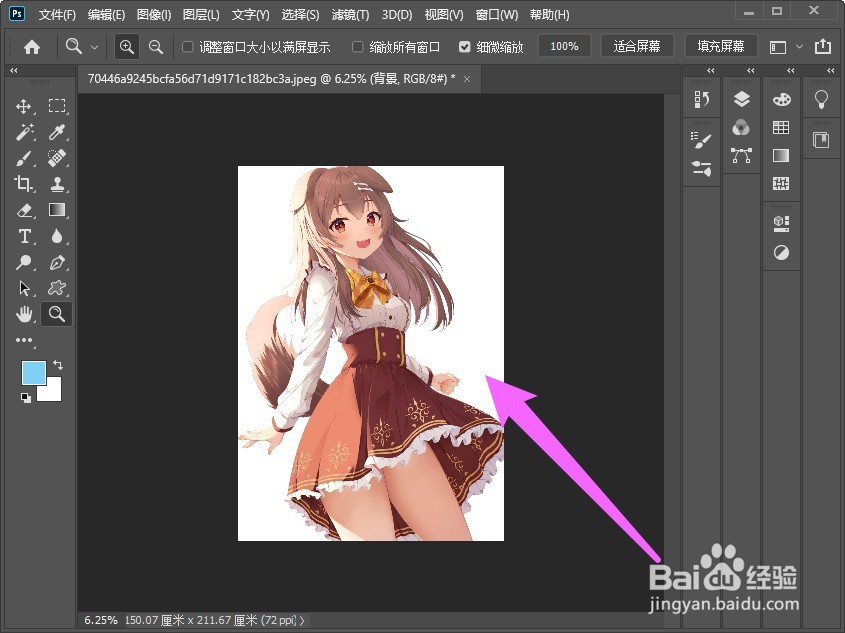
Task: Select the Eraser tool
Action: 24,210
